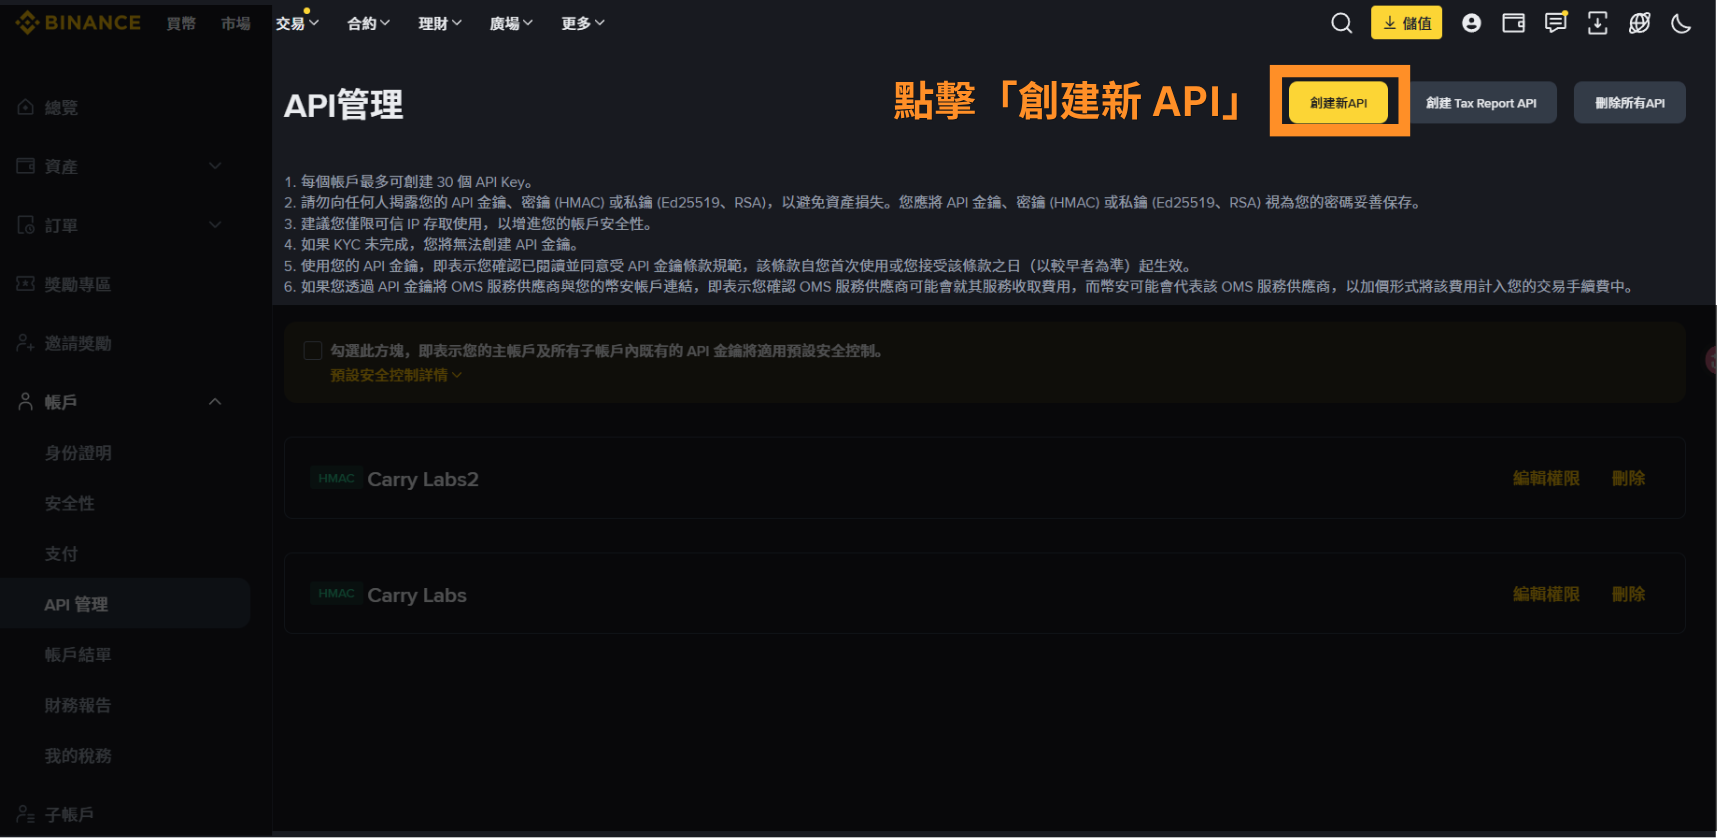The width and height of the screenshot is (1719, 838).
Task: Open 獎勵專區 in the sidebar
Action: coord(78,284)
